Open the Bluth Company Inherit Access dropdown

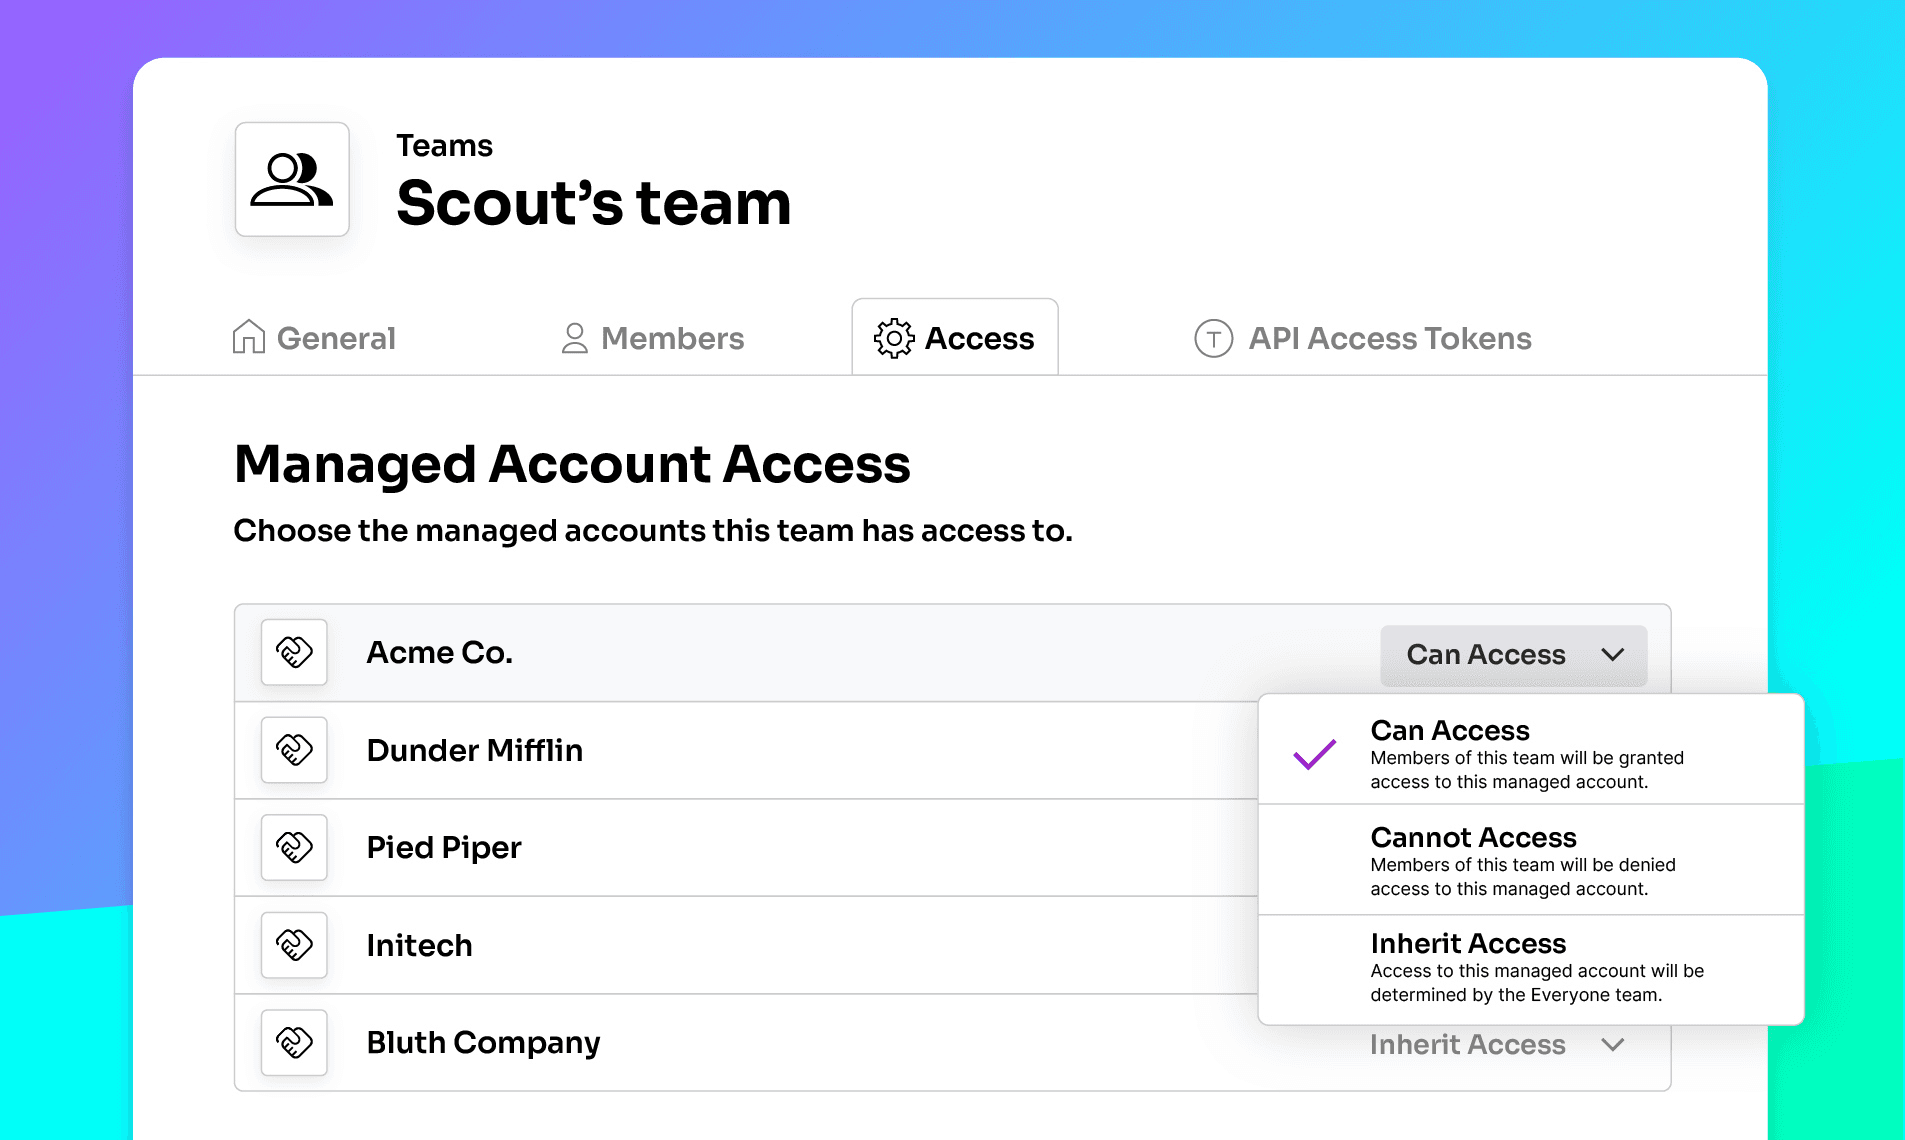(1468, 1045)
